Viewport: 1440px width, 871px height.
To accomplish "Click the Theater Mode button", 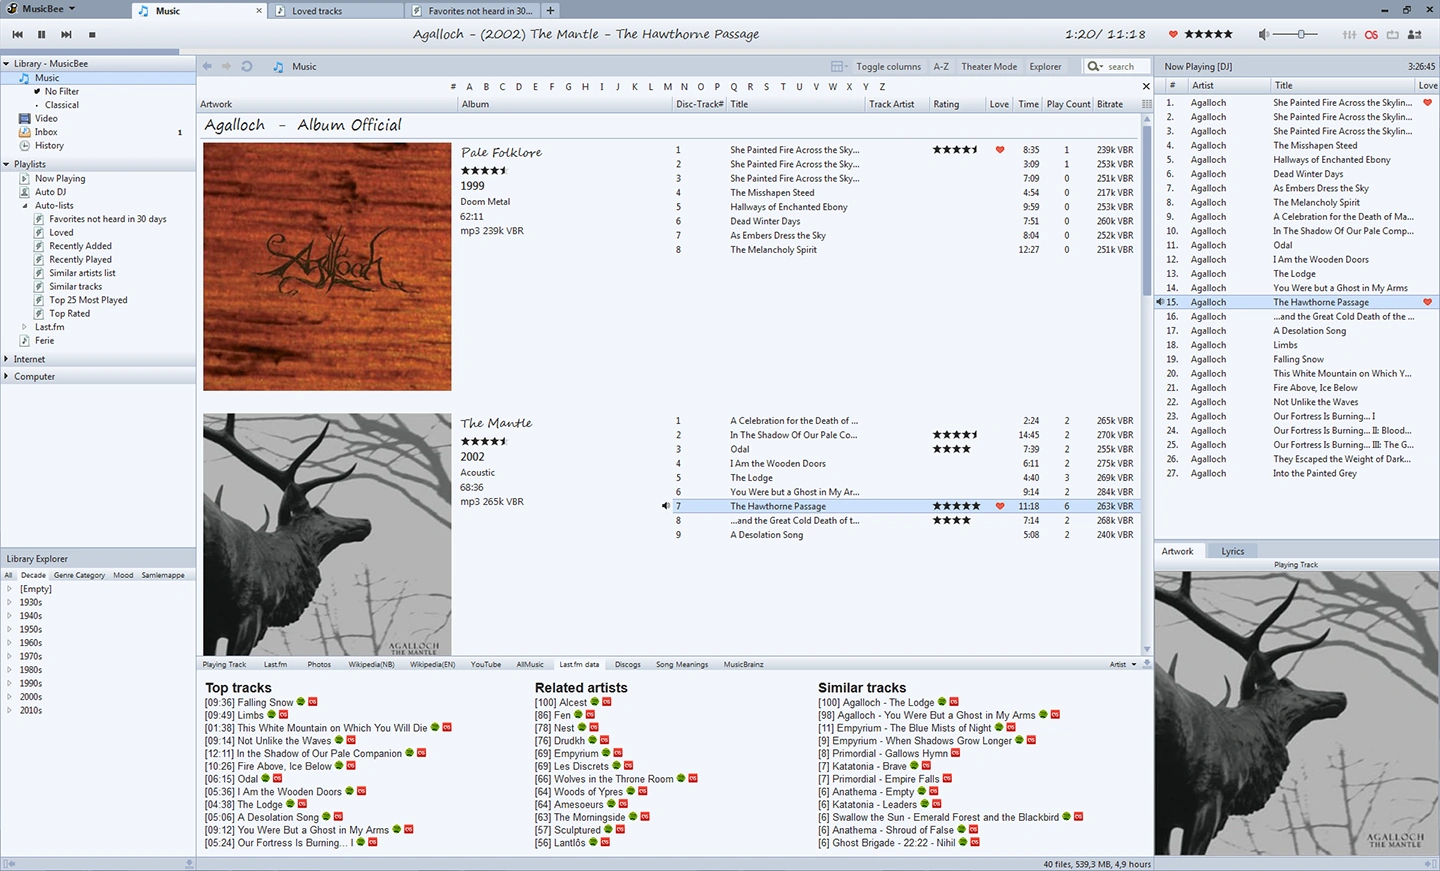I will 988,67.
